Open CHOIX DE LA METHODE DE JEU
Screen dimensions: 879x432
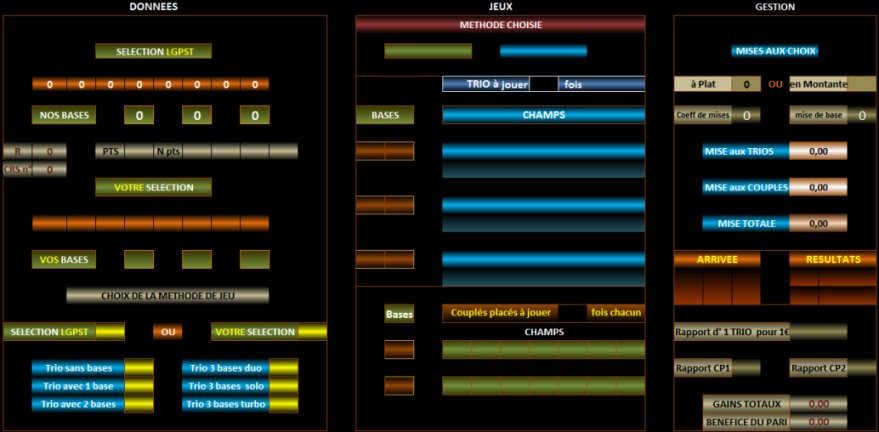click(167, 295)
